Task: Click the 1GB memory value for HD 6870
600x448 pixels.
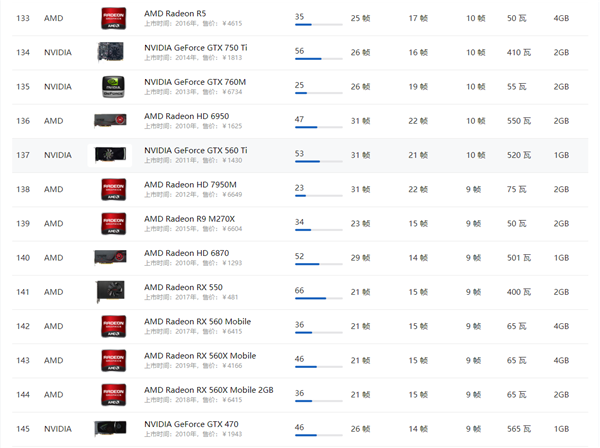Action: tap(561, 258)
